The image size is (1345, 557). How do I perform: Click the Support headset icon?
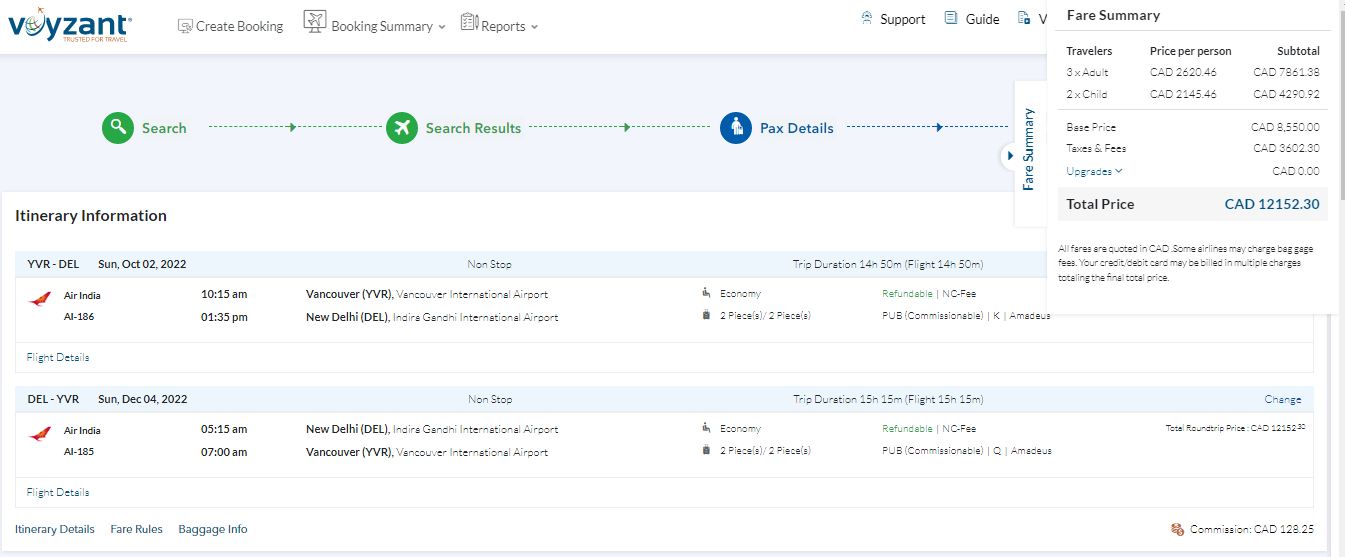pyautogui.click(x=867, y=18)
